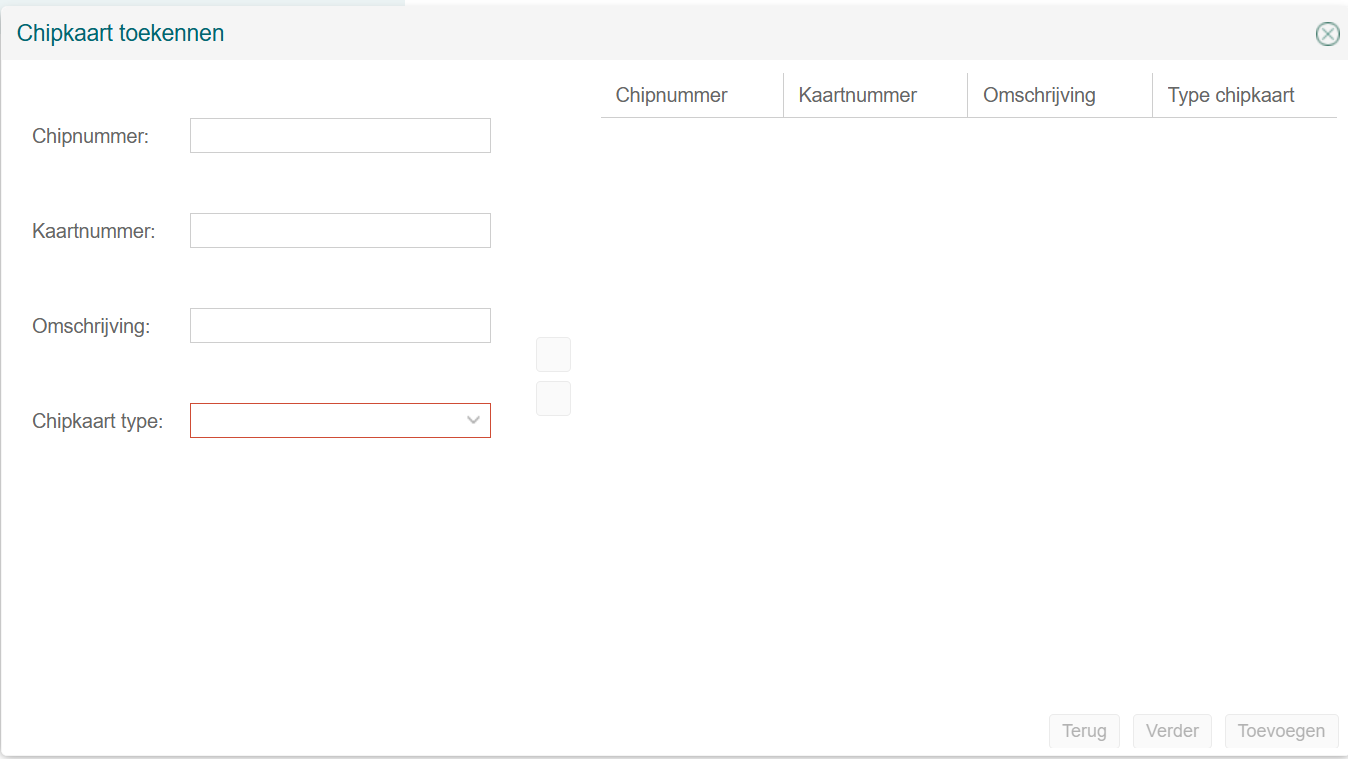Click the Chipnummer text field
The width and height of the screenshot is (1348, 759).
340,136
